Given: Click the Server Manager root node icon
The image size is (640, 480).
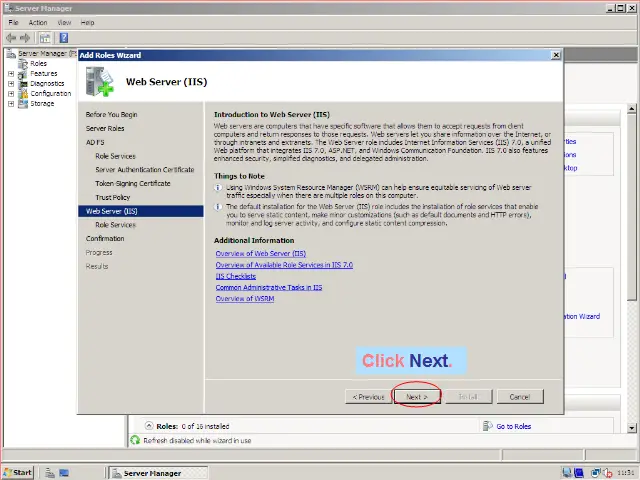Looking at the screenshot, I should 11,53.
